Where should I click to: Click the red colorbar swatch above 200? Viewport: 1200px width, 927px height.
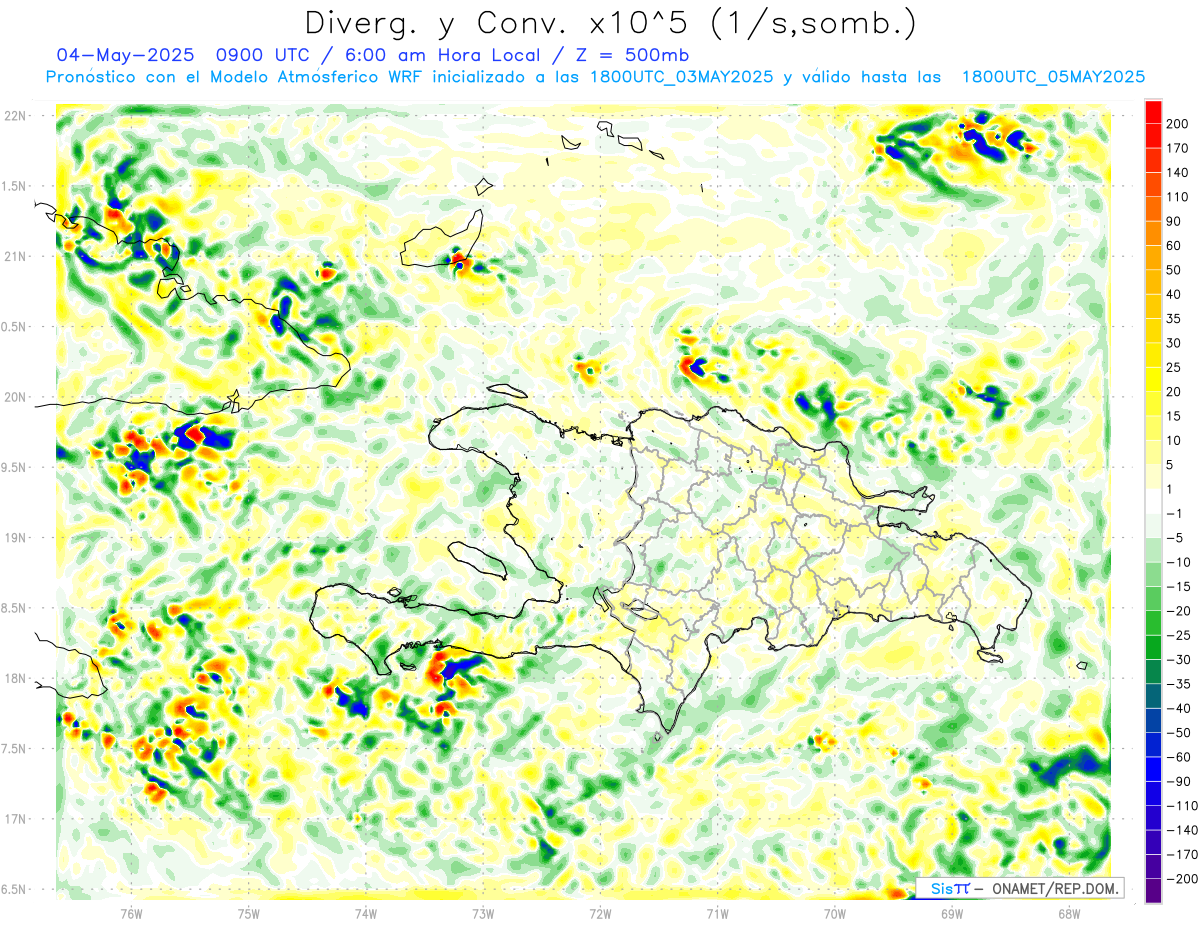[x=1153, y=112]
